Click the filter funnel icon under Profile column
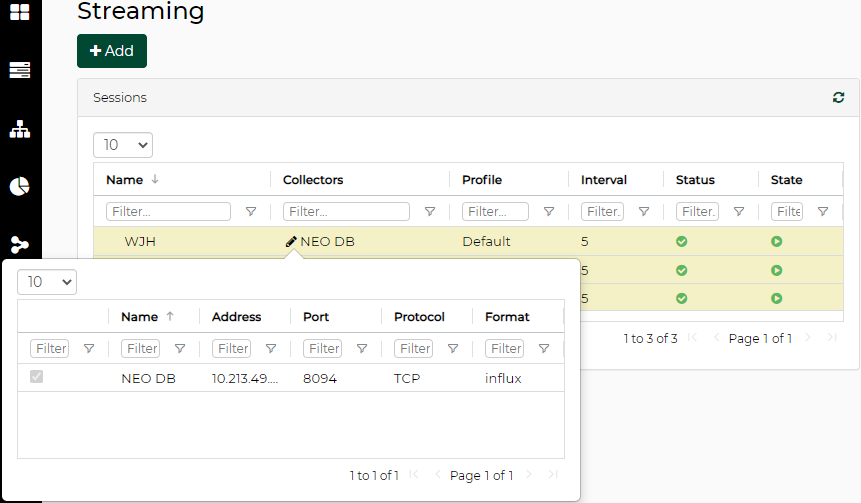861x503 pixels. 549,212
